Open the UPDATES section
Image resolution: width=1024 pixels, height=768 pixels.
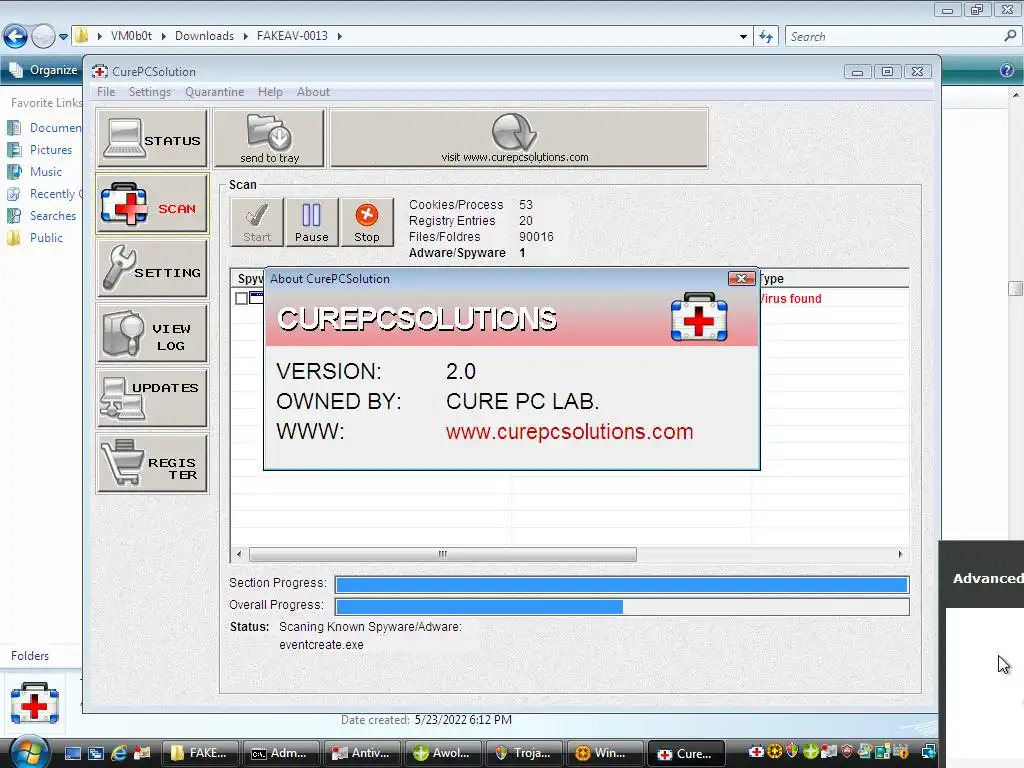point(152,398)
